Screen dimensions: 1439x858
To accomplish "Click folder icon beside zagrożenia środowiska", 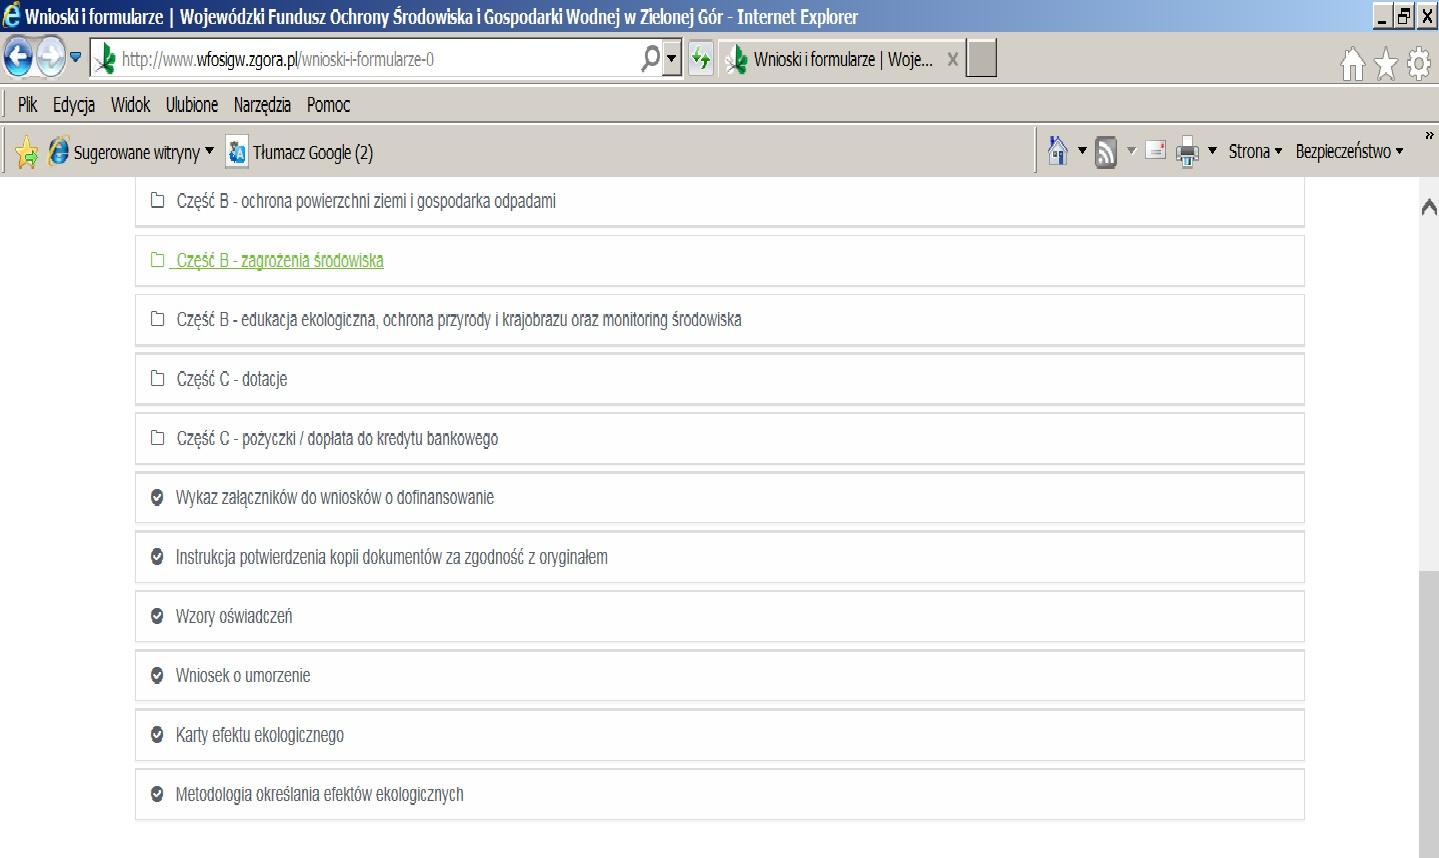I will pos(157,260).
